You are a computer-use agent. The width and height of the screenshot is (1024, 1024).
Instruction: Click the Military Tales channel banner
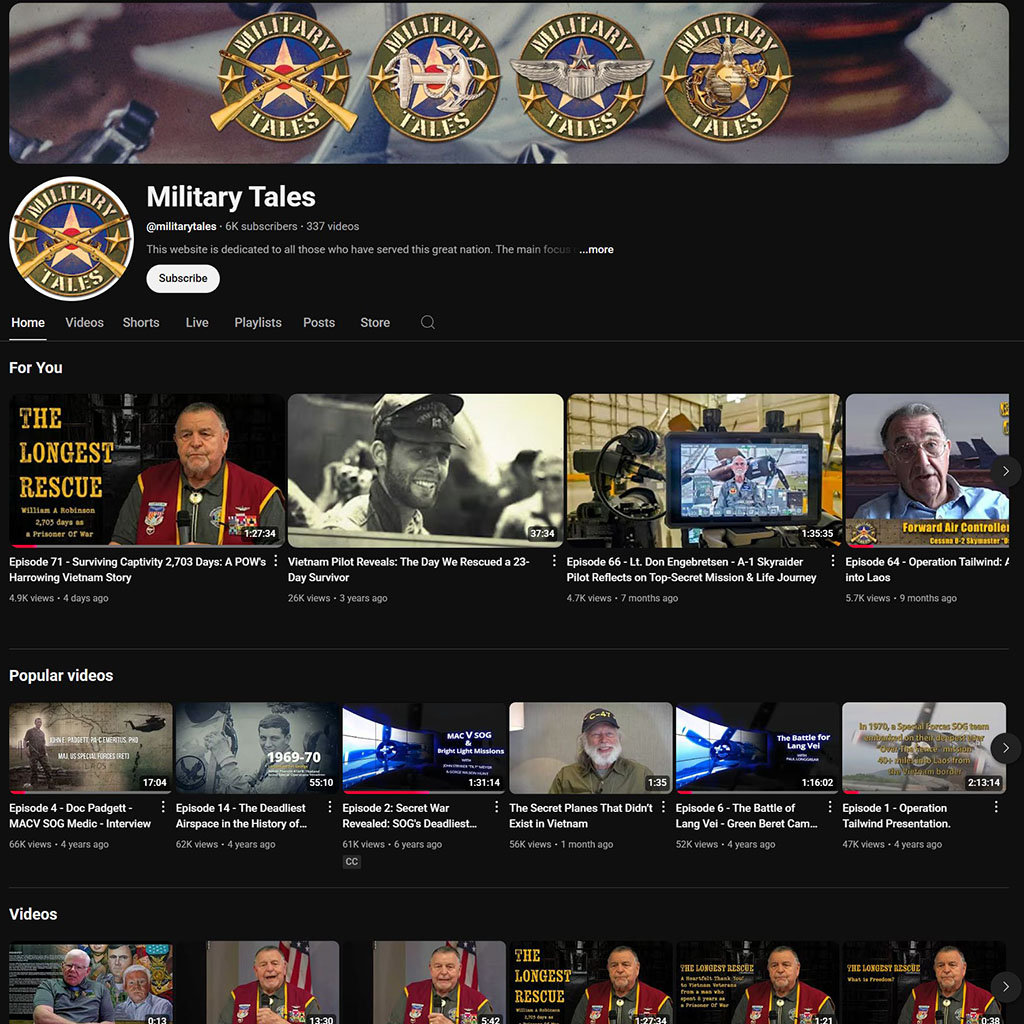(509, 83)
